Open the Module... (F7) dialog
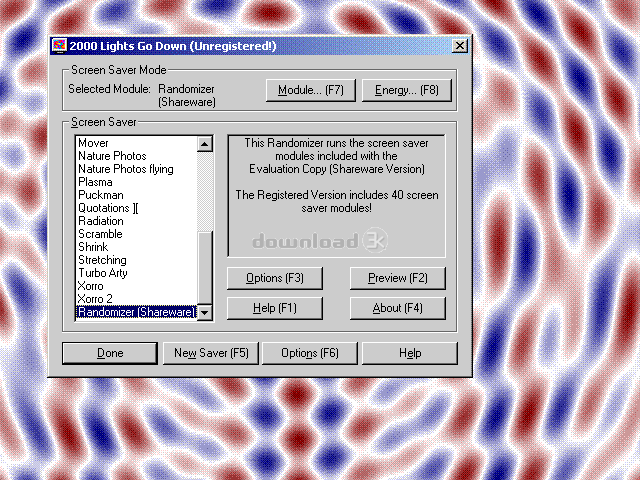640x480 pixels. click(x=311, y=90)
